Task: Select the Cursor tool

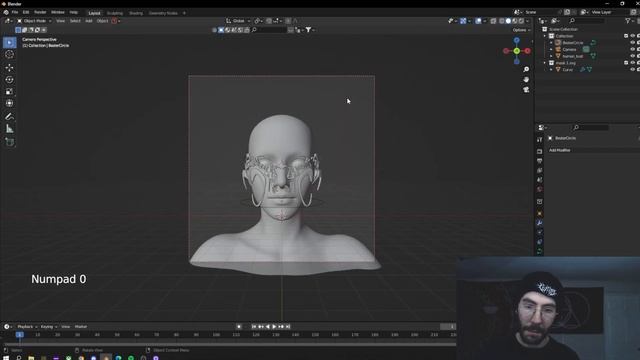Action: (x=9, y=54)
